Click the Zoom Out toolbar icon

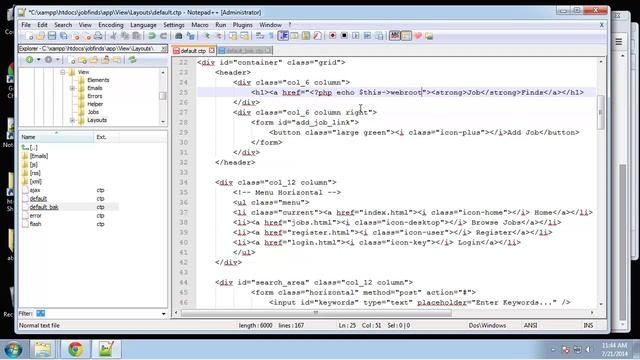(218, 36)
